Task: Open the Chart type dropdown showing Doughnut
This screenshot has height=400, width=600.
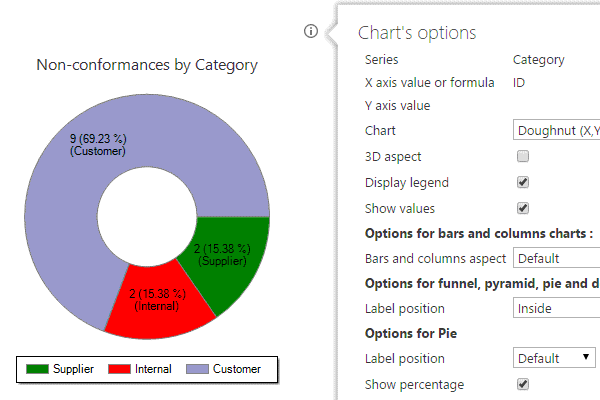Action: (556, 131)
